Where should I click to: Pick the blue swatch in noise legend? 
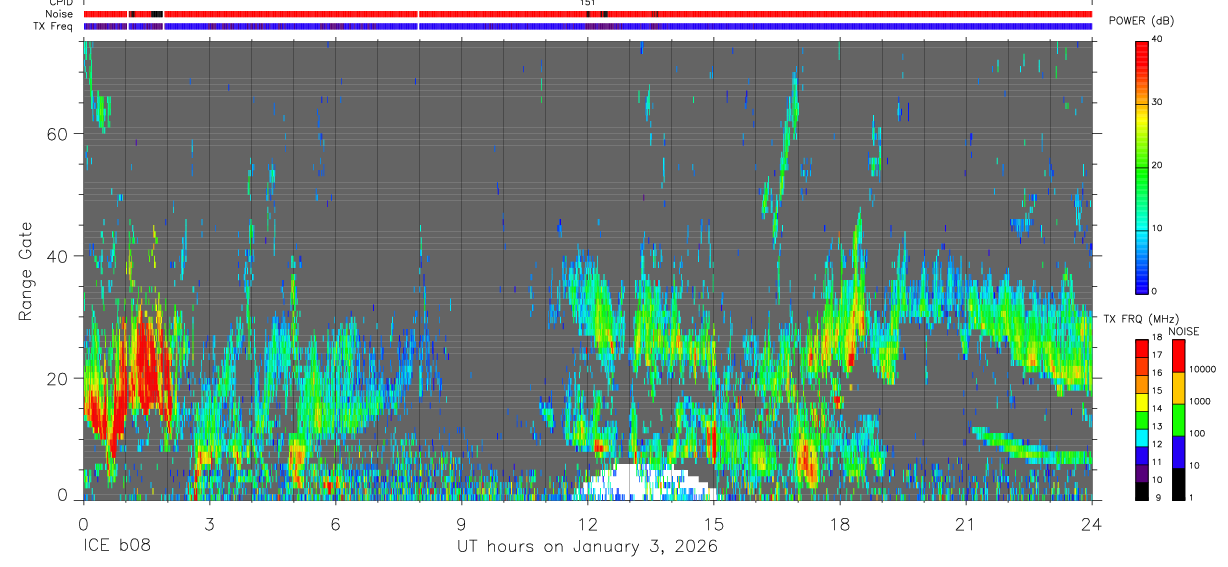[x=1178, y=452]
